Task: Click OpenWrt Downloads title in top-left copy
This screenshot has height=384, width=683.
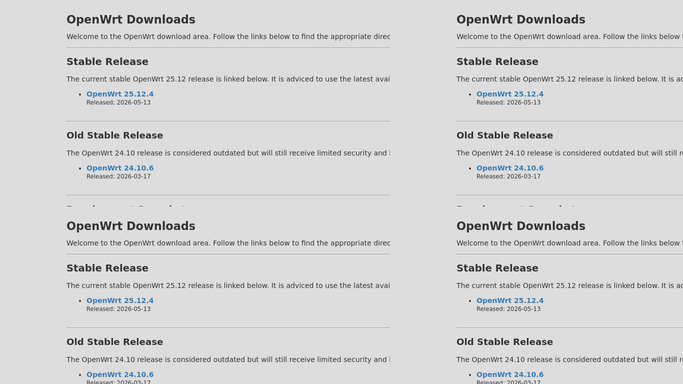Action: click(x=131, y=20)
